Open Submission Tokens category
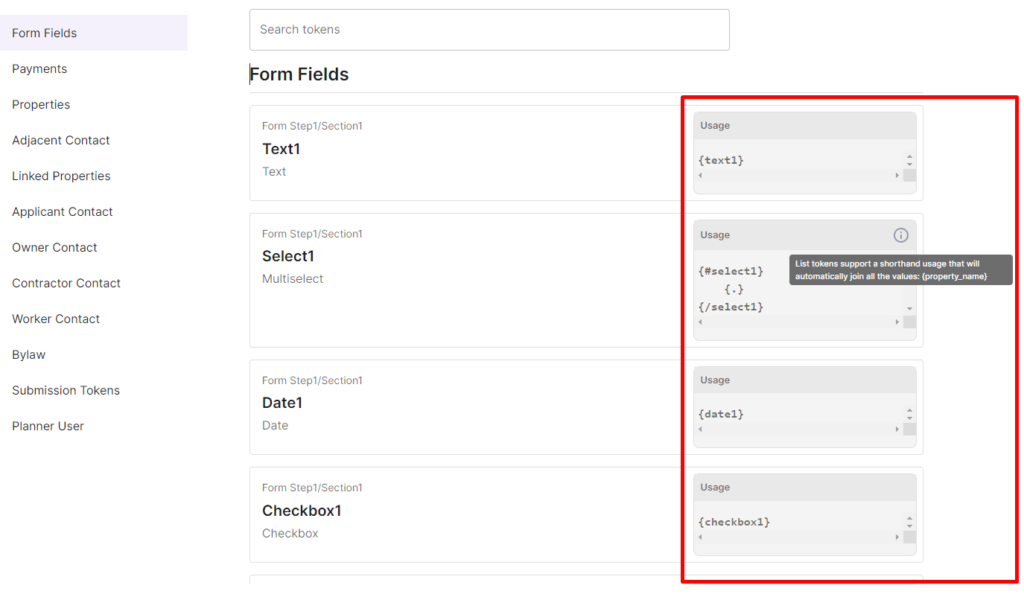Viewport: 1024px width, 594px height. coord(66,391)
